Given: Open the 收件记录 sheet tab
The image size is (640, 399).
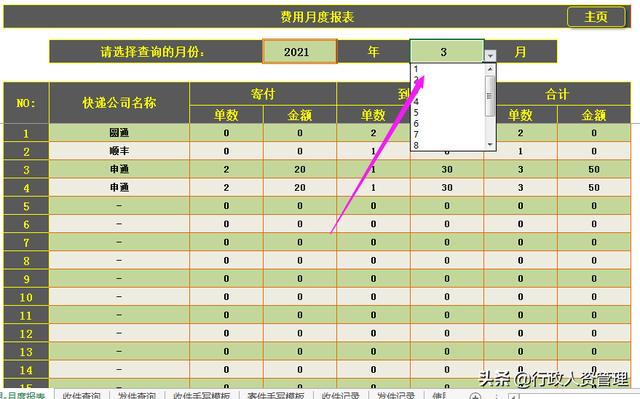Looking at the screenshot, I should (340, 395).
